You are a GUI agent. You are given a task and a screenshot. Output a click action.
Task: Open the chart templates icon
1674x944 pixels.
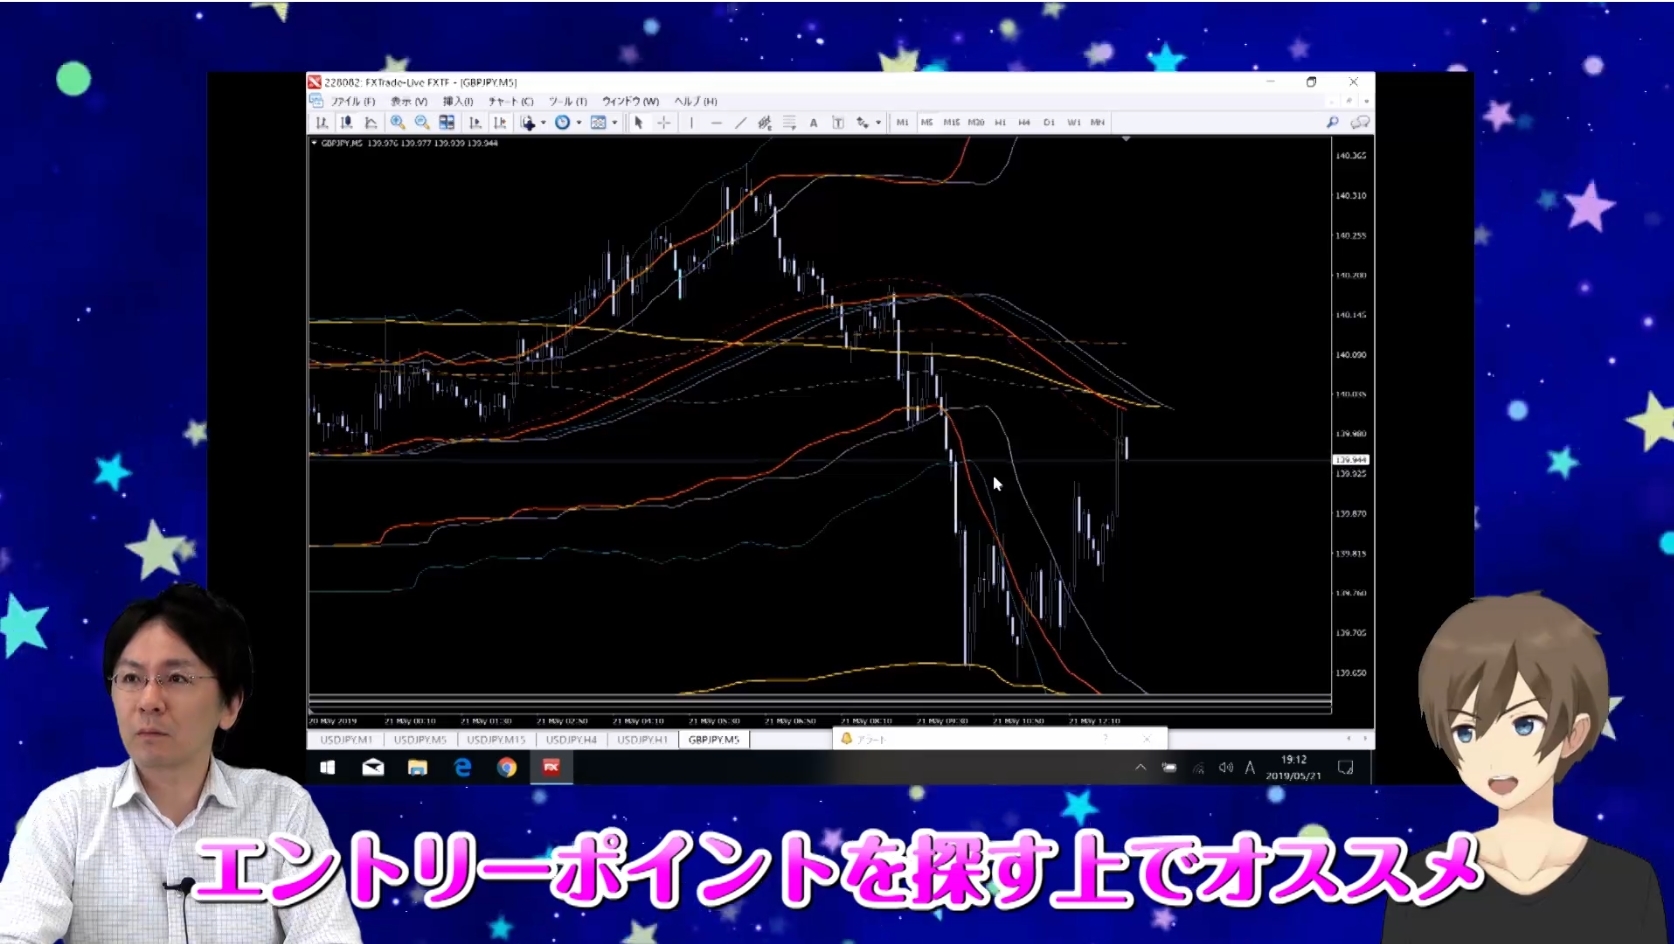click(598, 122)
